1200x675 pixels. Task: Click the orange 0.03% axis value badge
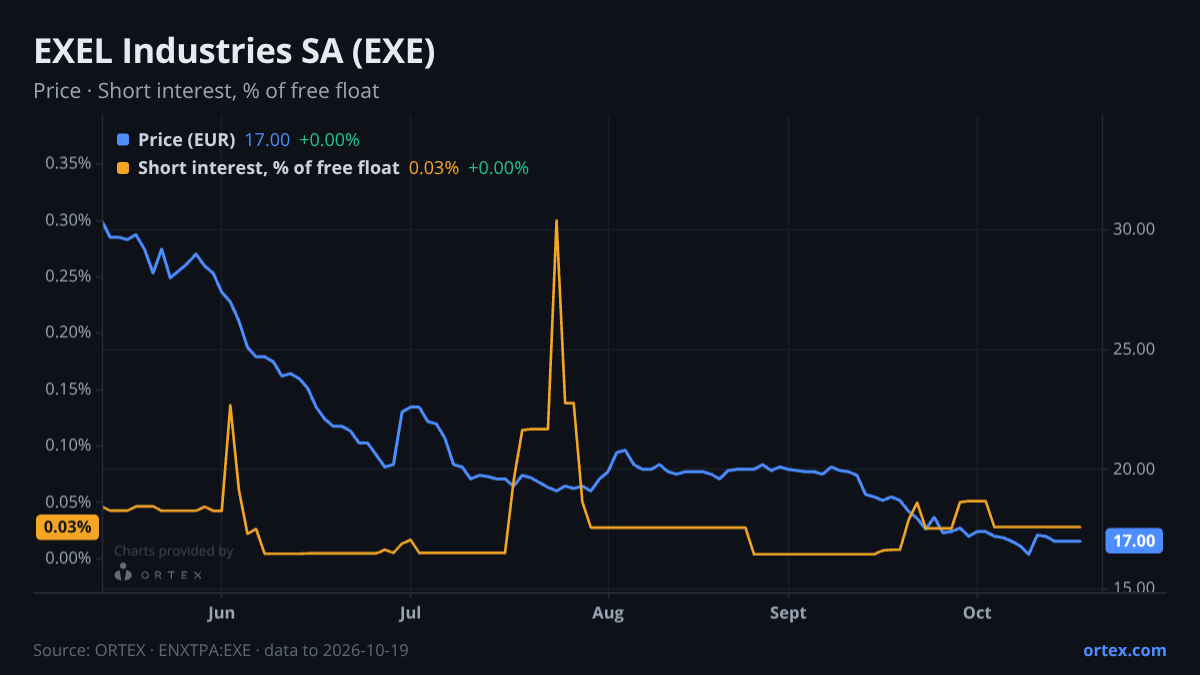pos(68,527)
